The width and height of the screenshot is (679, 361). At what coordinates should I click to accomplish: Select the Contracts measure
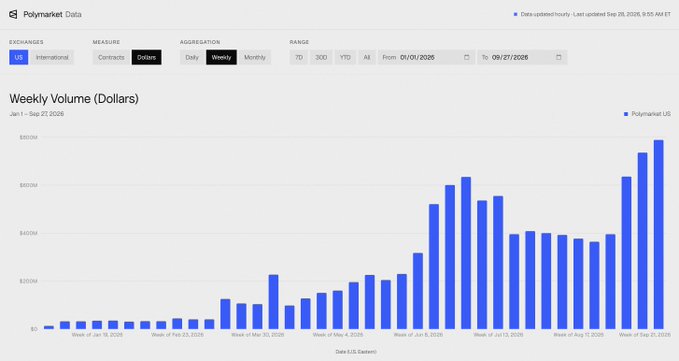[111, 57]
